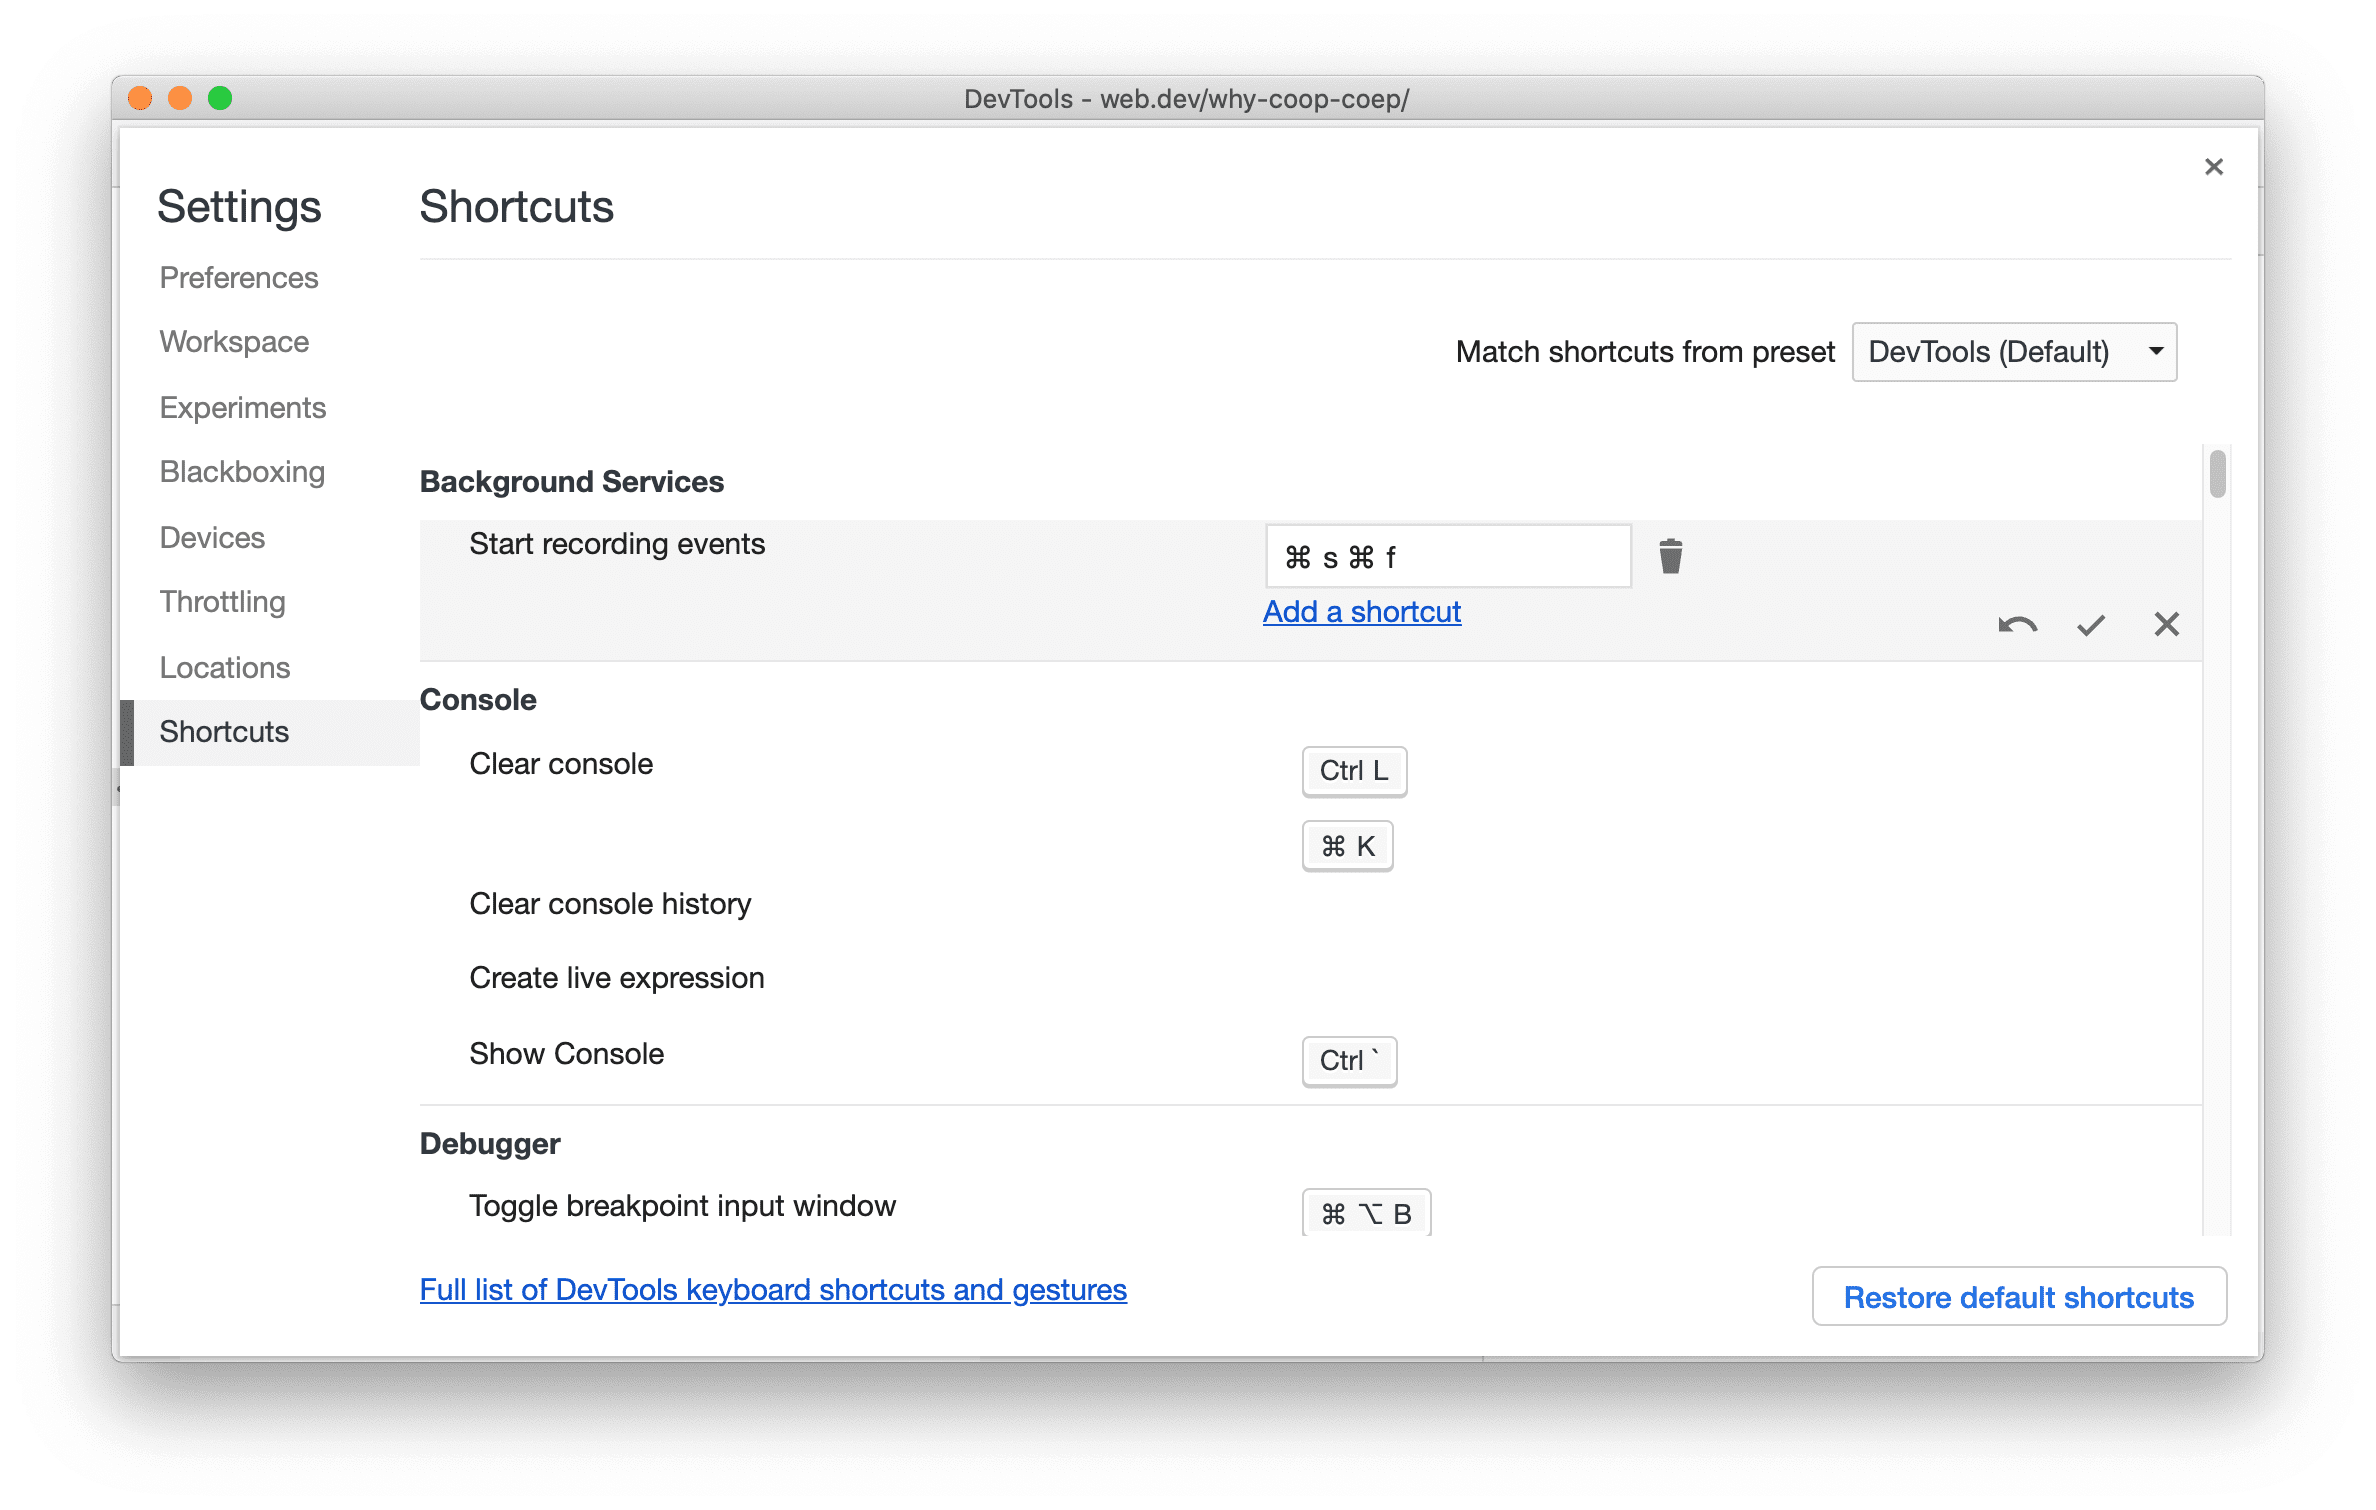Click the dismiss X icon

coord(2168,623)
